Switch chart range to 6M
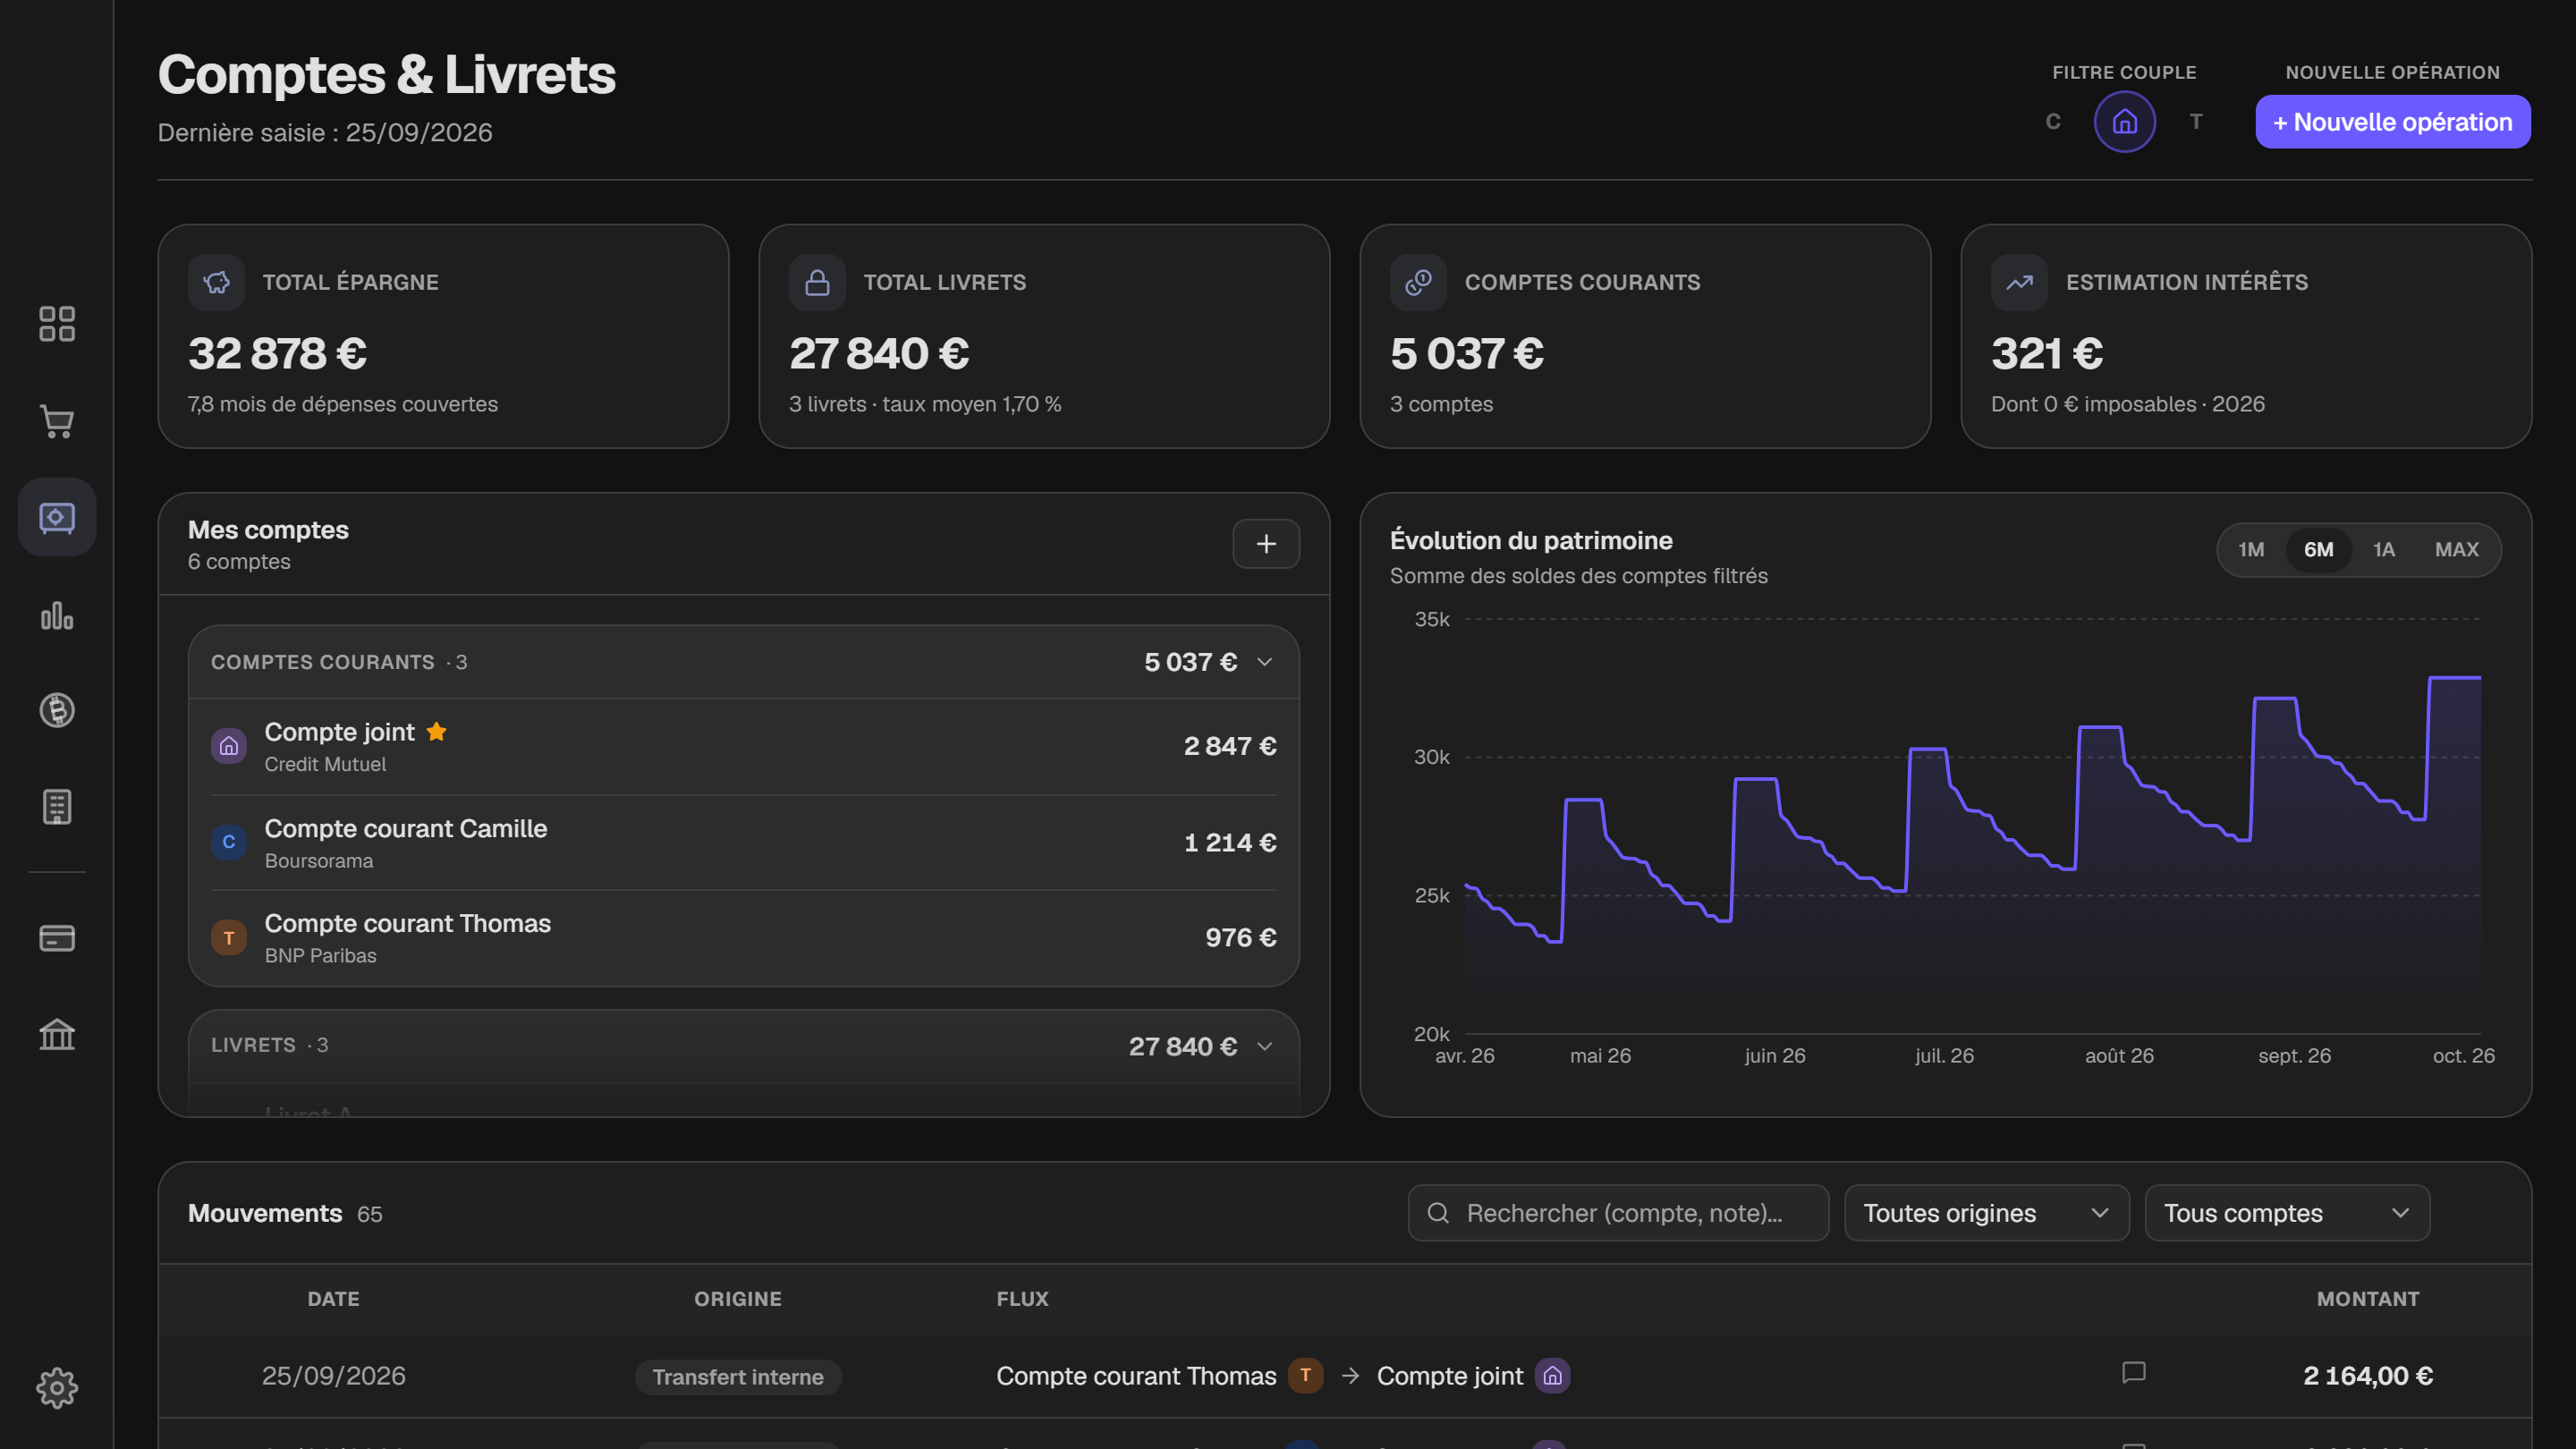The width and height of the screenshot is (2576, 1449). click(x=2318, y=550)
